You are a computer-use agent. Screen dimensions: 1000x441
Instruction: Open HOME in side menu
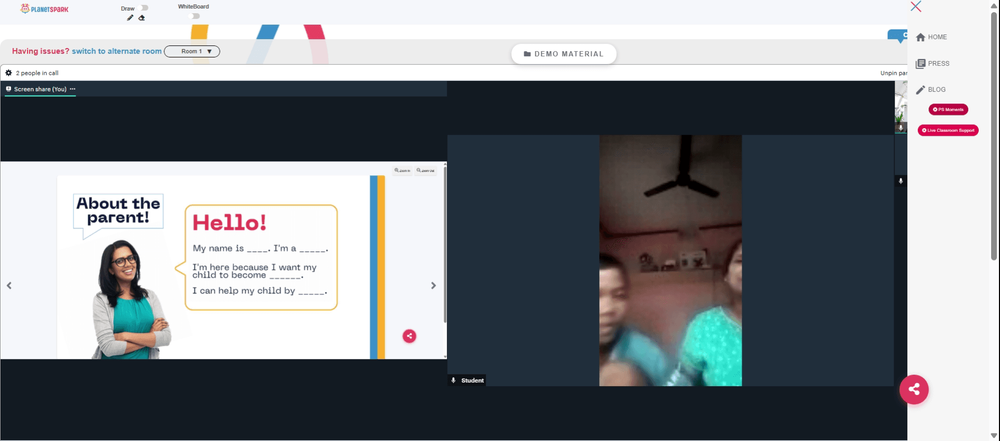[x=931, y=37]
